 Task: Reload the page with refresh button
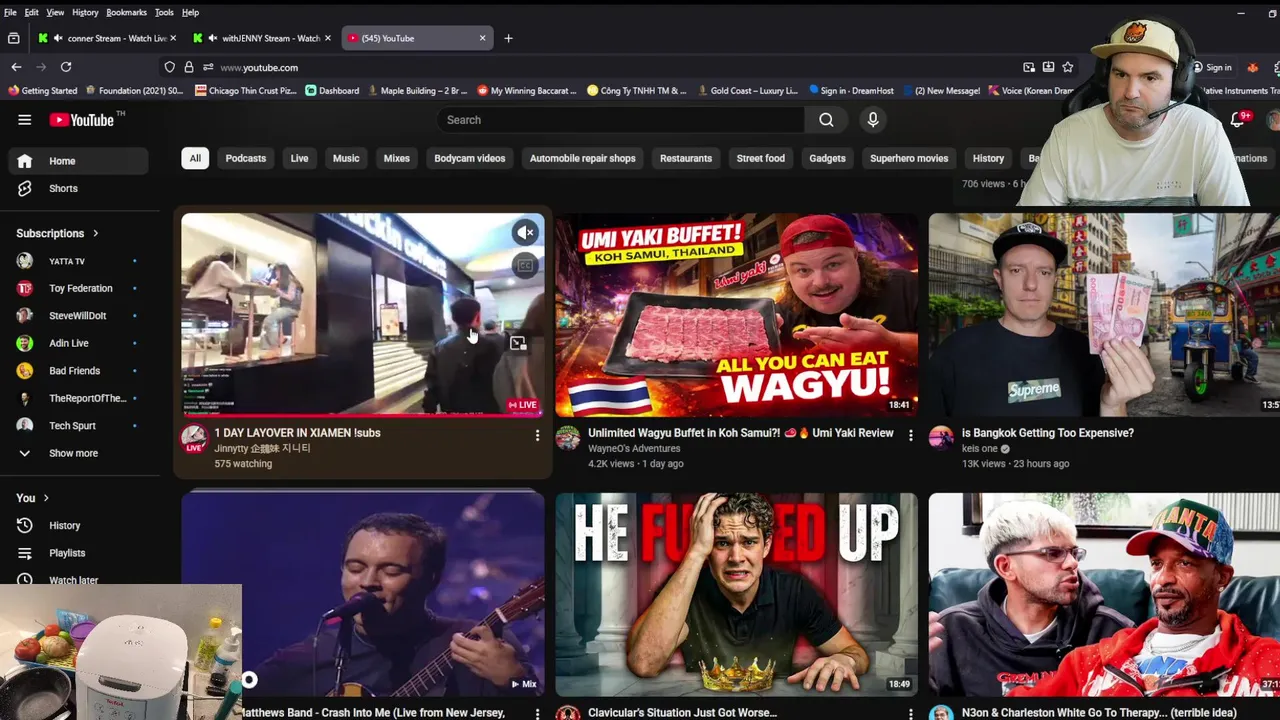pos(66,67)
